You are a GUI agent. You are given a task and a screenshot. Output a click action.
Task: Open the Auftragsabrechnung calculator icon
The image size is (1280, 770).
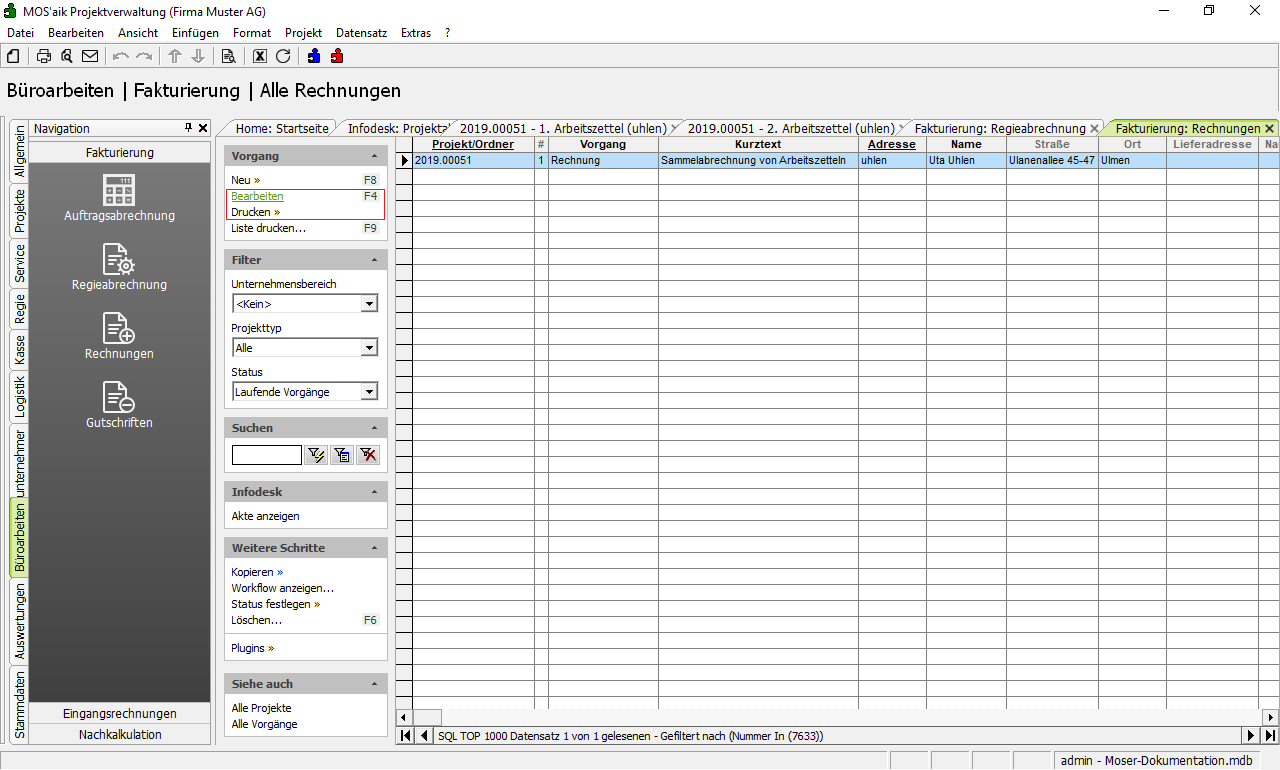click(119, 190)
